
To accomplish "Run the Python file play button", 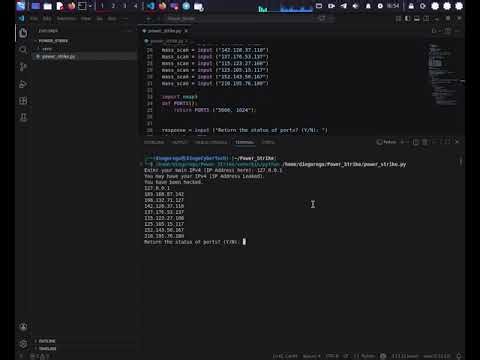I will 434,31.
